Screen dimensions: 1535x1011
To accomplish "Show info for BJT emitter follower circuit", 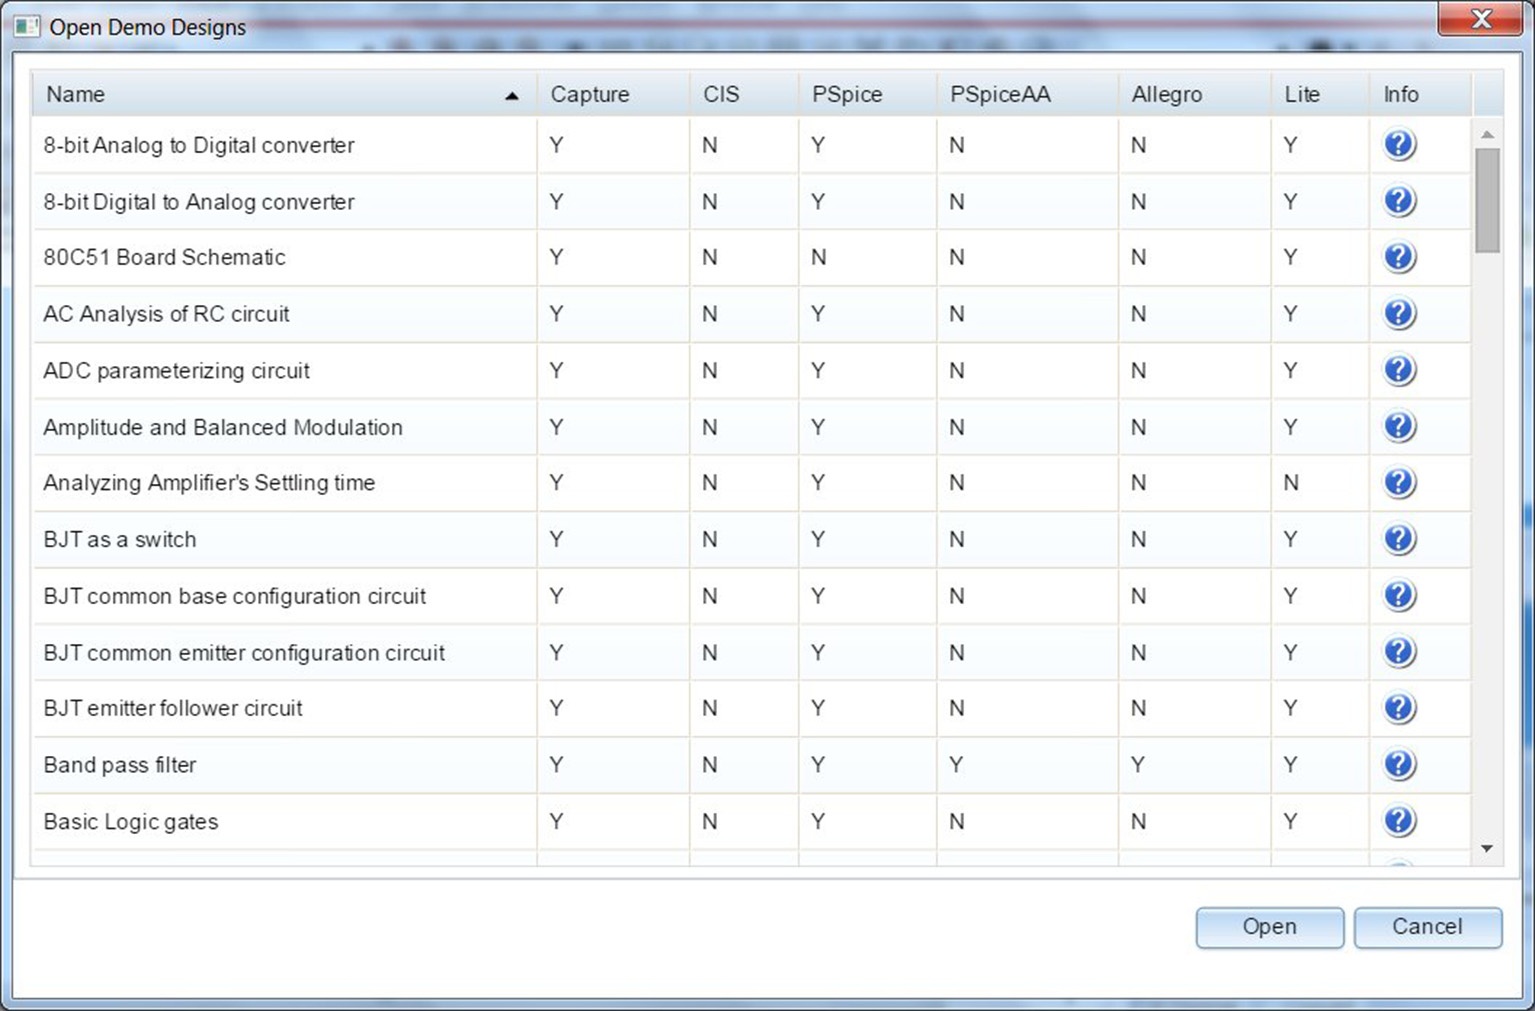I will tap(1399, 708).
